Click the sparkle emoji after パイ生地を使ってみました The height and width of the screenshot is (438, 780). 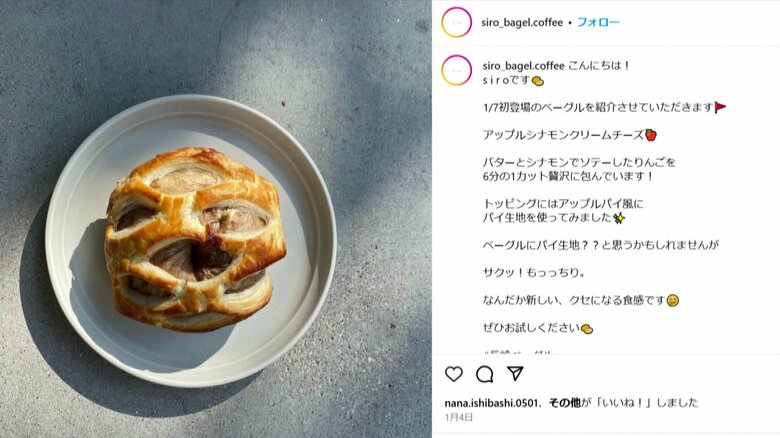(x=619, y=218)
